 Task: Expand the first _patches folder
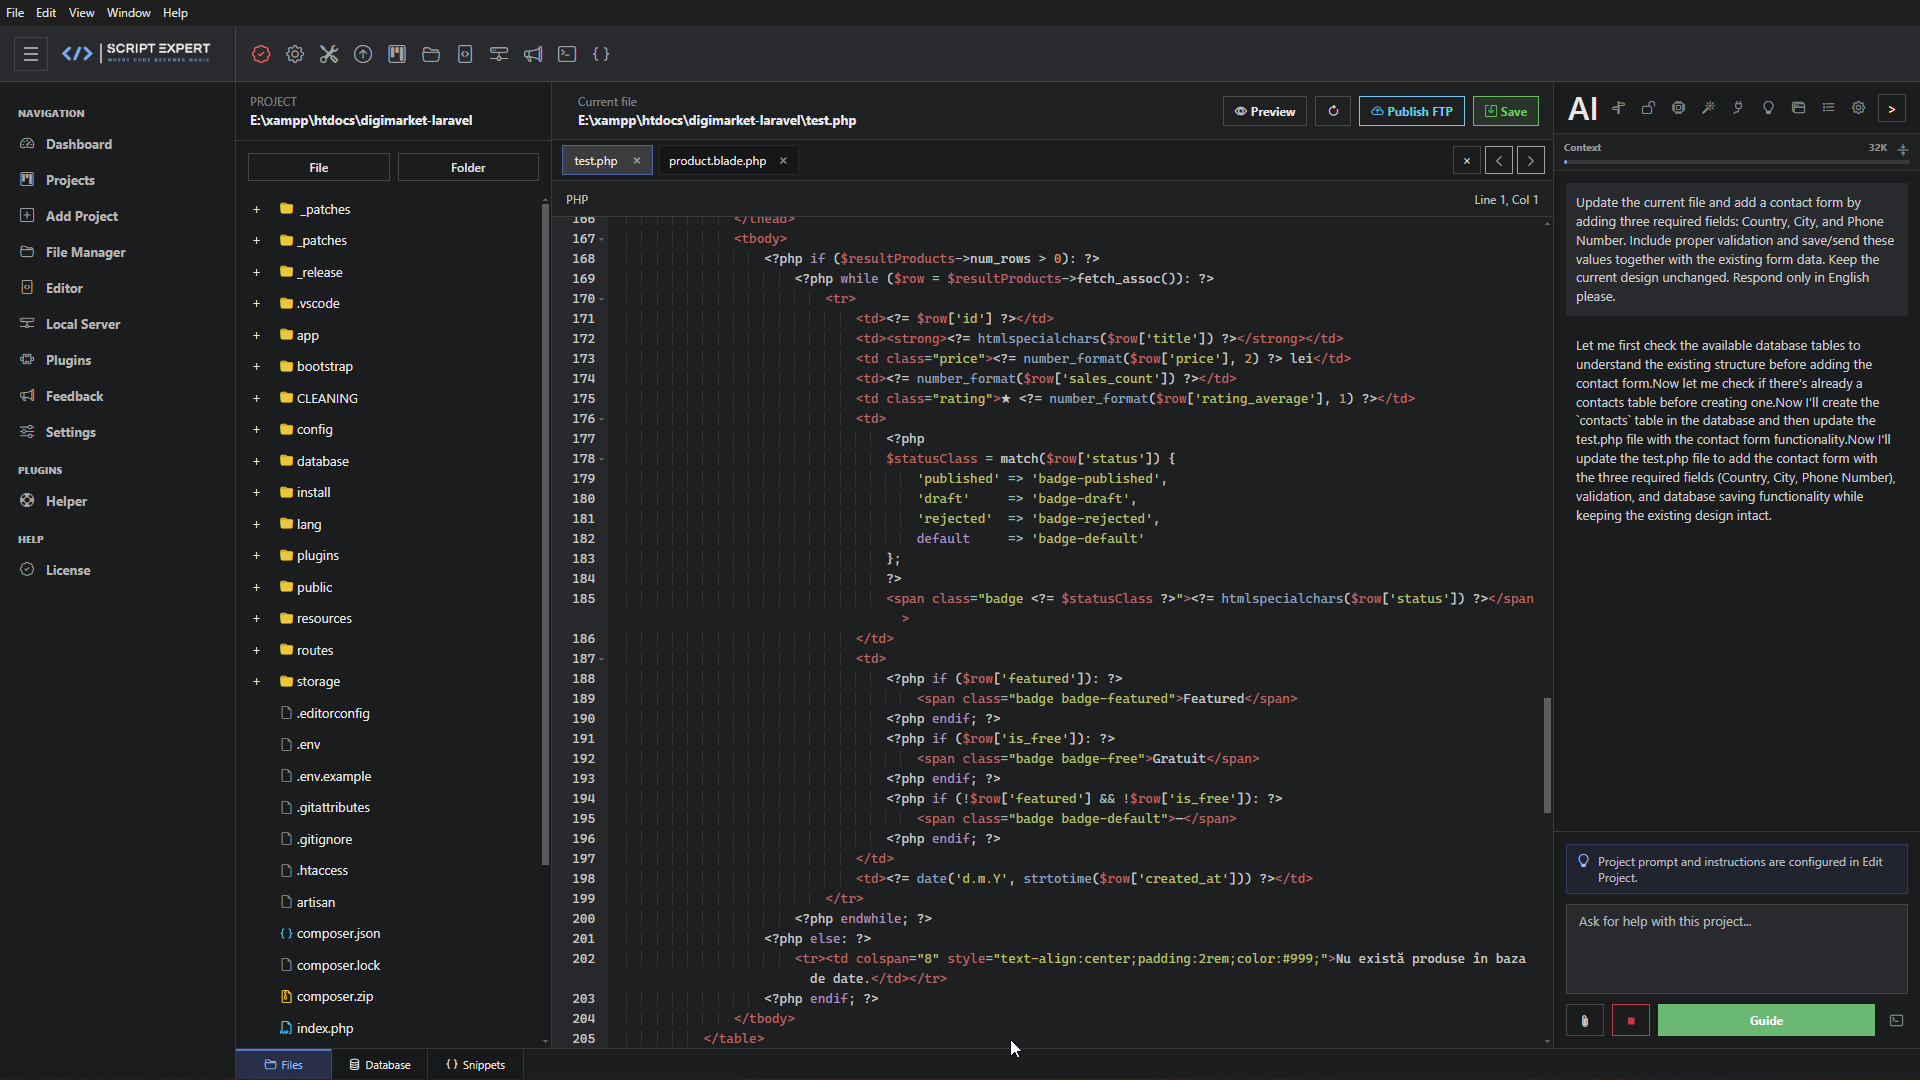click(256, 209)
